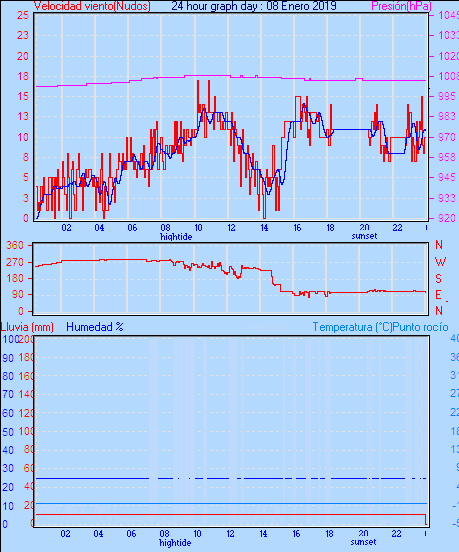
Task: Click the 12 hour tick on wind graph
Action: [231, 228]
